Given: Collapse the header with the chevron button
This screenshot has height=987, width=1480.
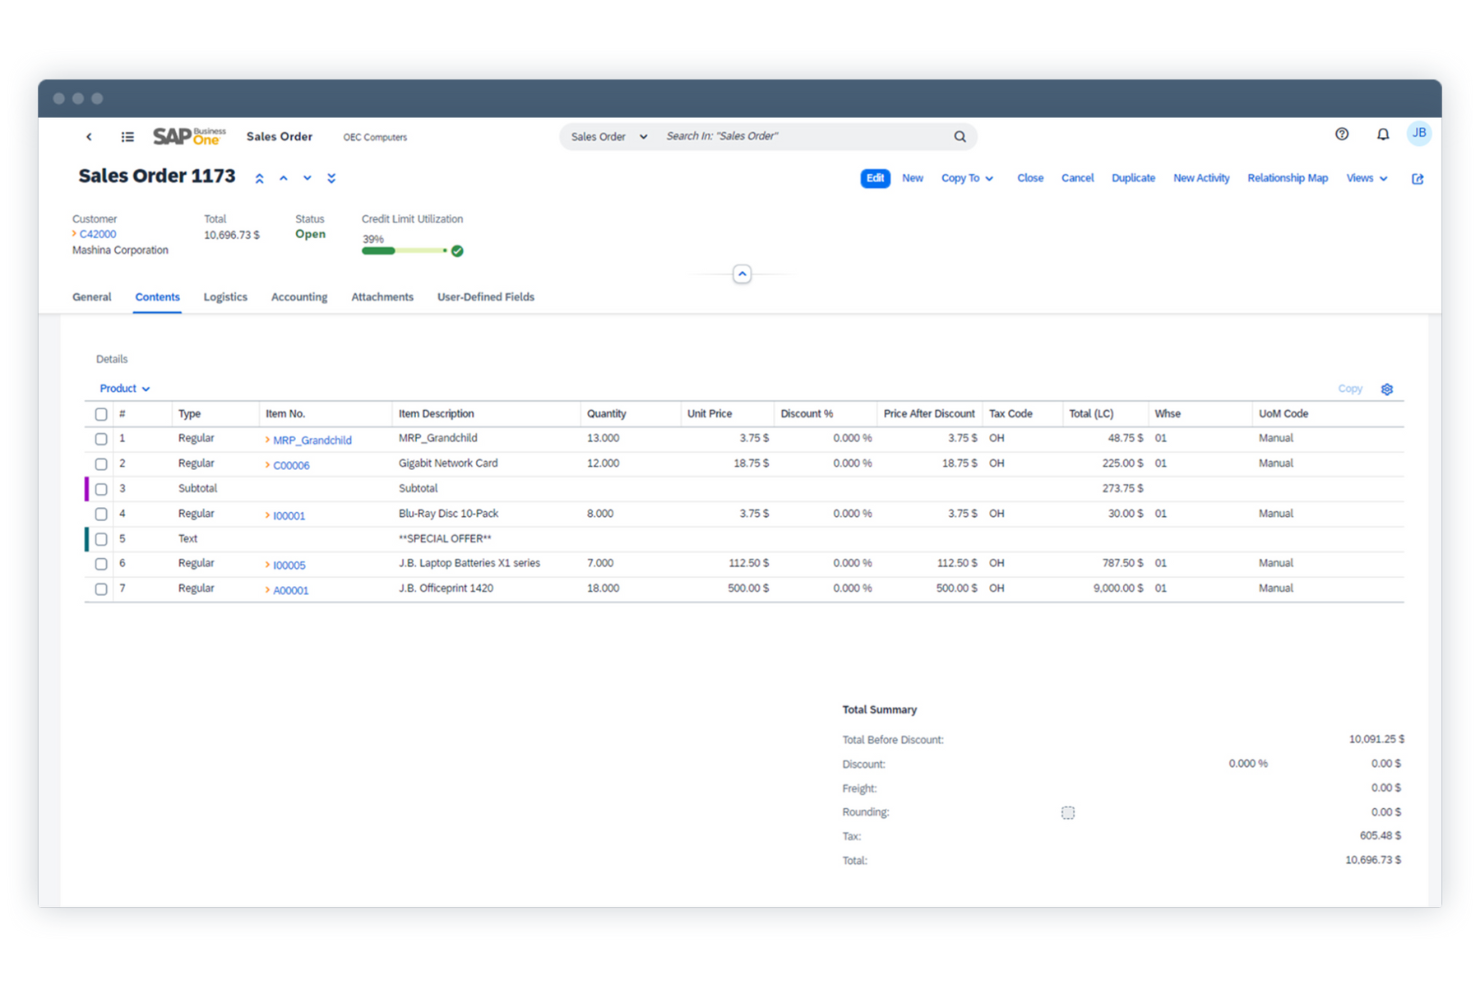Looking at the screenshot, I should tap(742, 274).
